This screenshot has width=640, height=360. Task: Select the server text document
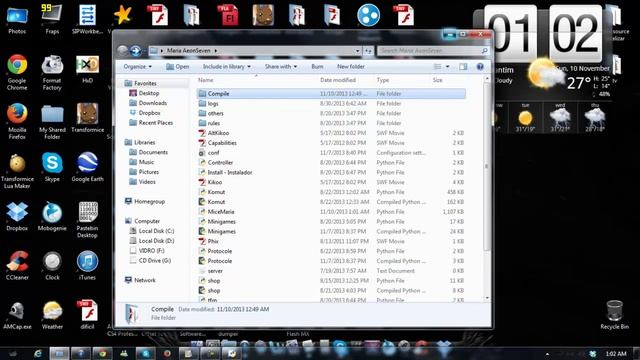[331, 271]
